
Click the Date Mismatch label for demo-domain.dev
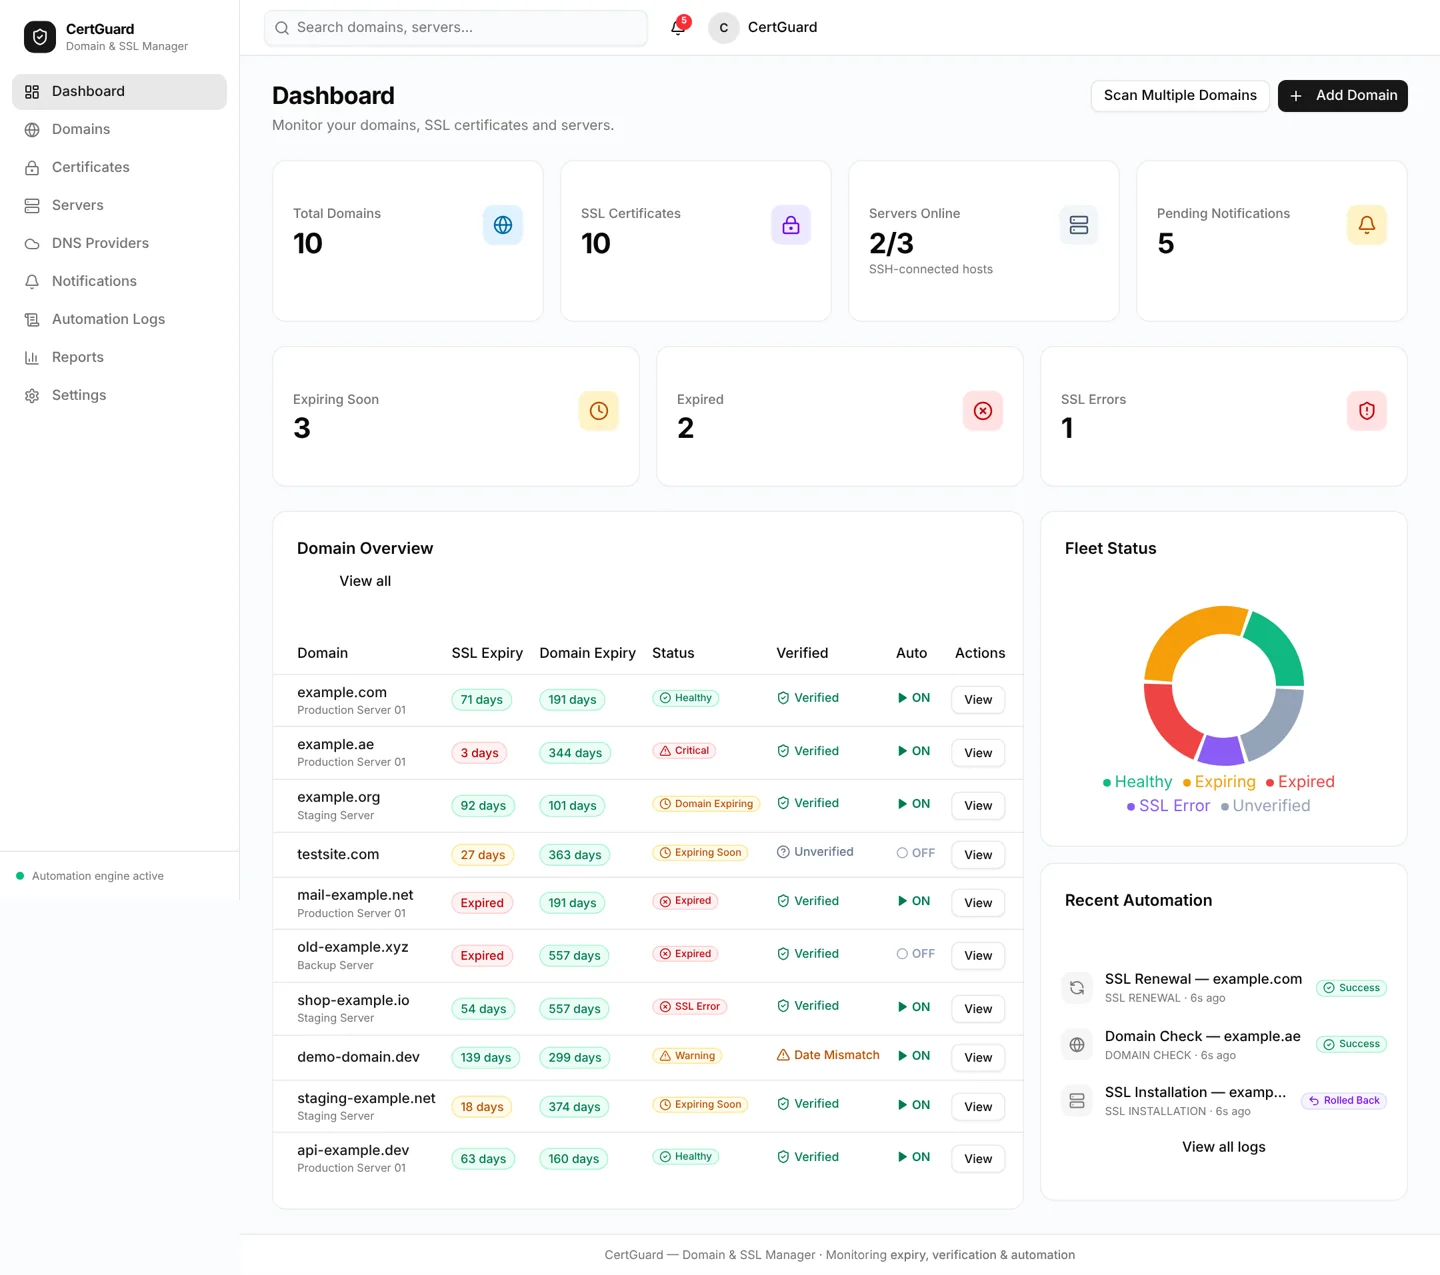pyautogui.click(x=828, y=1055)
